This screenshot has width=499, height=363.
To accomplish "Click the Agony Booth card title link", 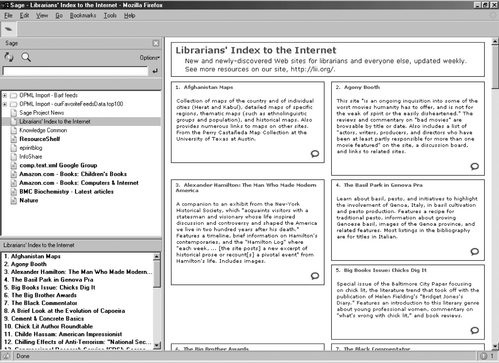I will [x=362, y=87].
